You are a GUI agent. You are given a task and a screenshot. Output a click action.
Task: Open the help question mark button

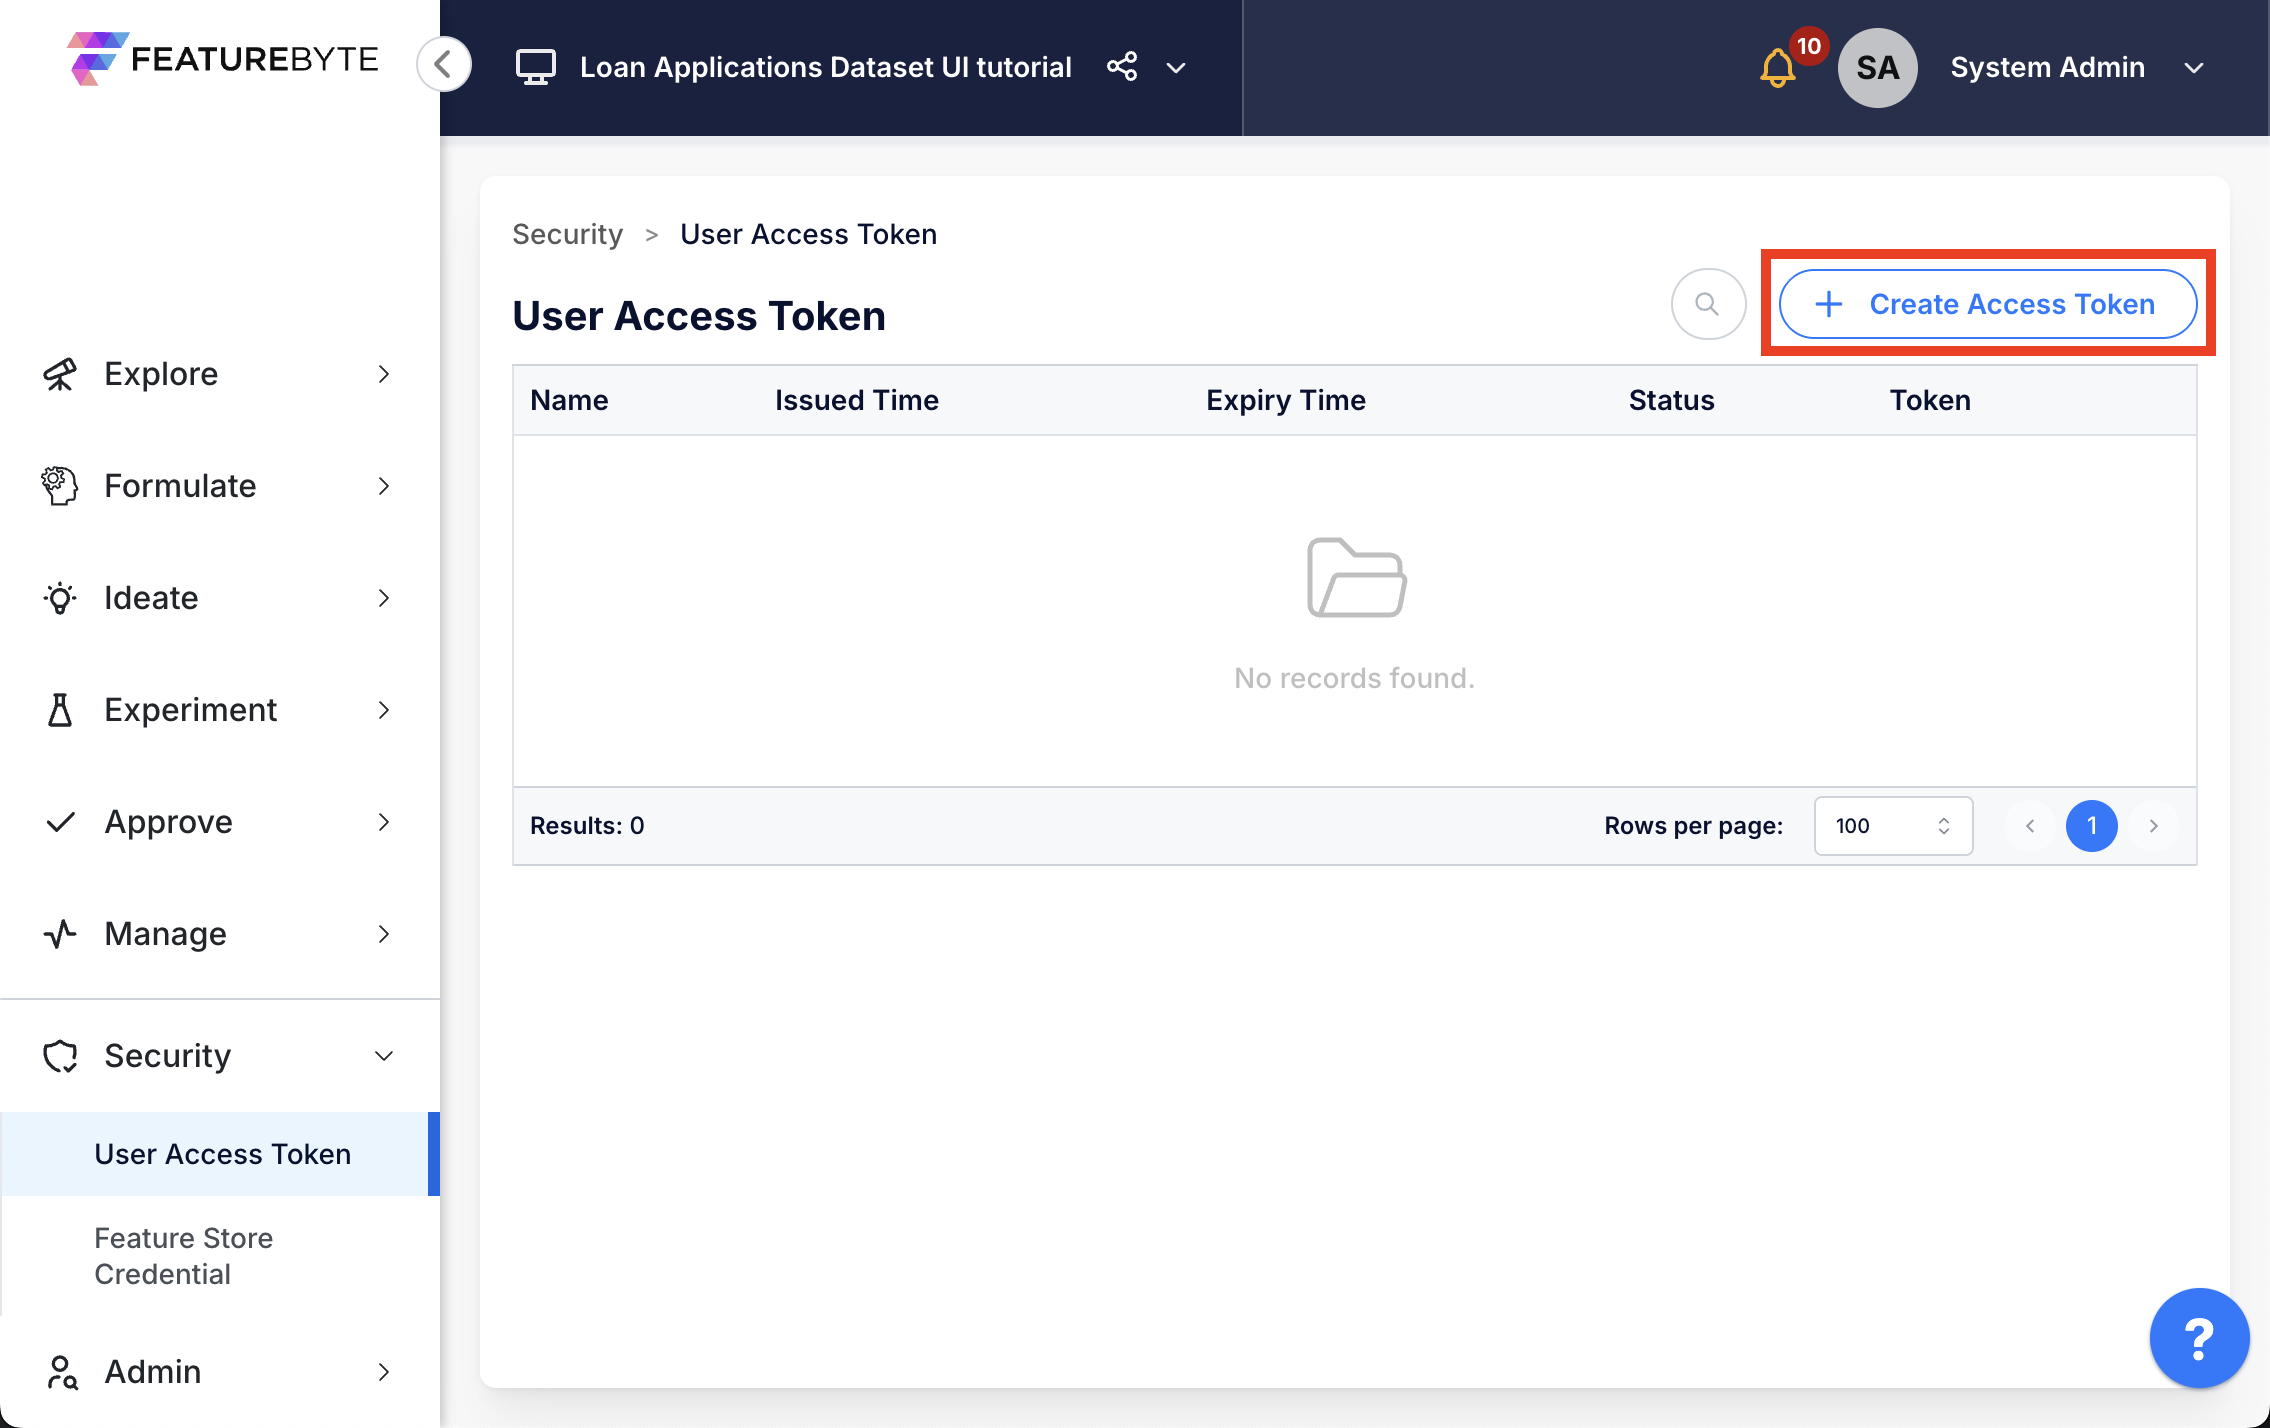click(2198, 1337)
